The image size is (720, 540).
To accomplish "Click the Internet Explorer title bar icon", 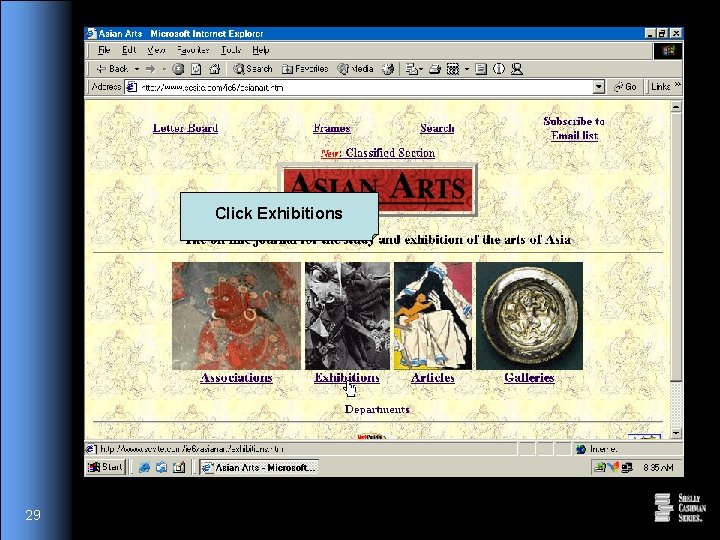I will tap(91, 34).
